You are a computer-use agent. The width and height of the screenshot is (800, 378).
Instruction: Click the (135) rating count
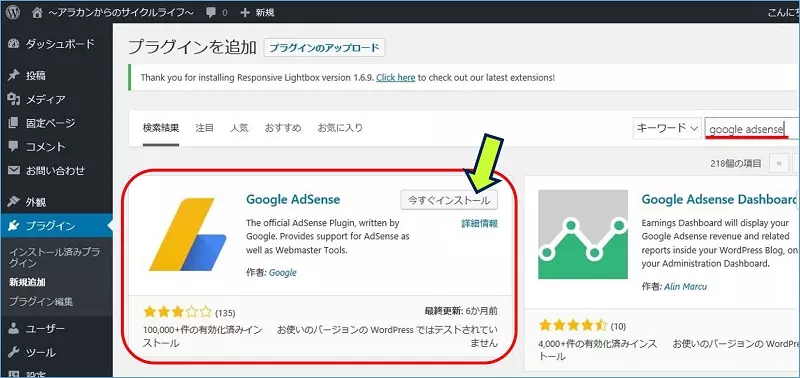[x=225, y=313]
